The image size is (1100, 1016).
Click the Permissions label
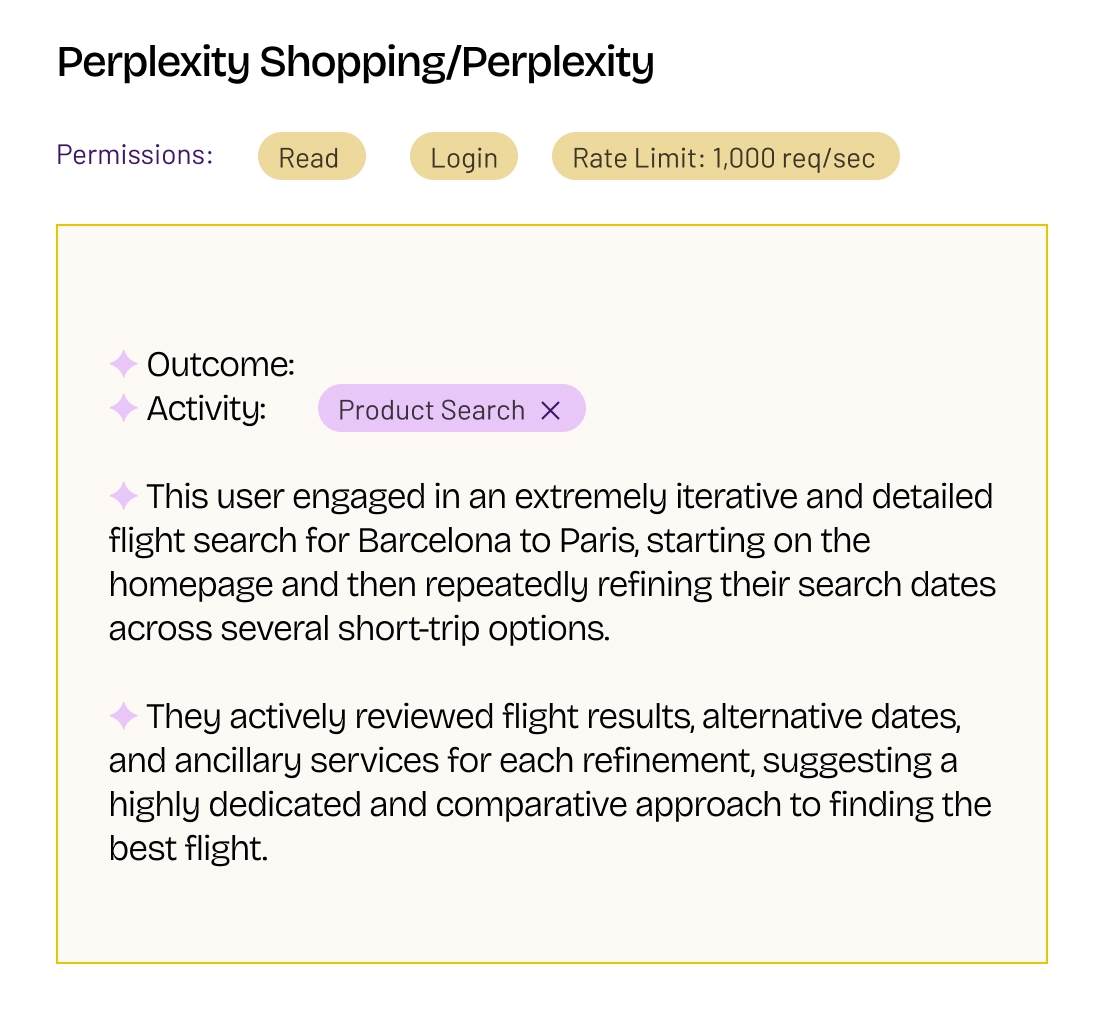coord(134,155)
